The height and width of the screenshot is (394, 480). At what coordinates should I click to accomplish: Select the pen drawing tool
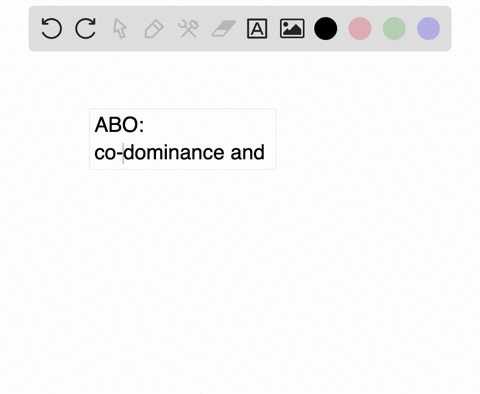(x=154, y=29)
